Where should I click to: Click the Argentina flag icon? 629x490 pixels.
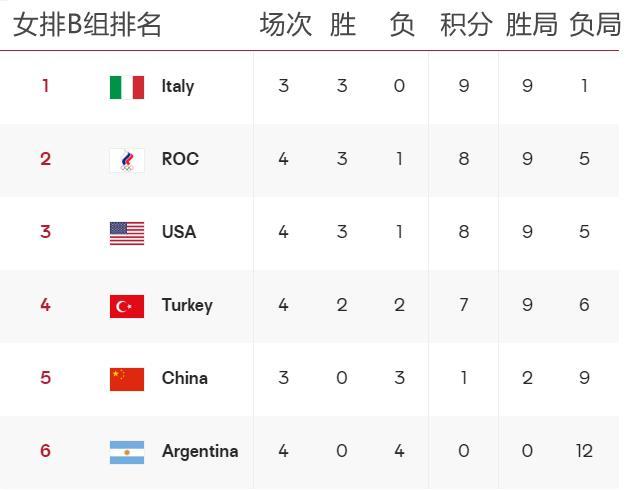pos(127,452)
